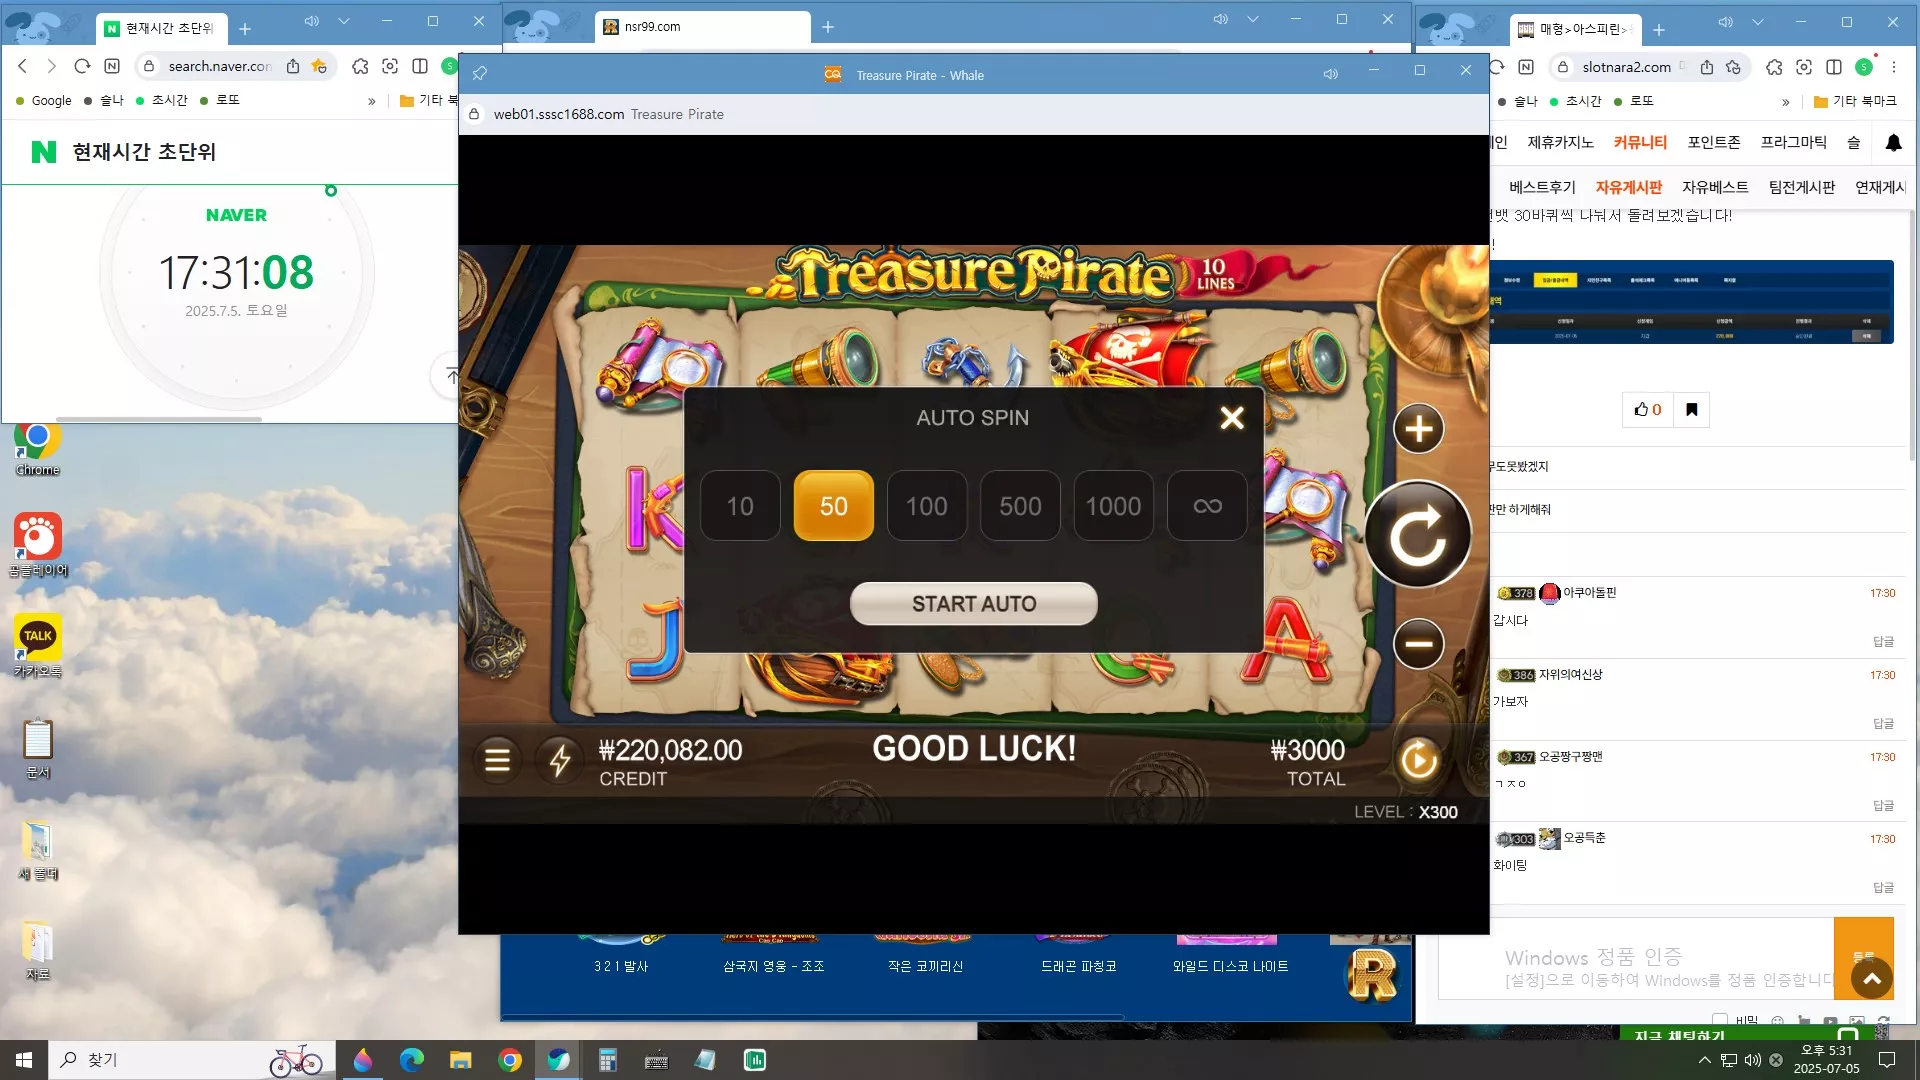The height and width of the screenshot is (1080, 1920).
Task: Open the slotnara2 window browser menu
Action: tap(1894, 67)
